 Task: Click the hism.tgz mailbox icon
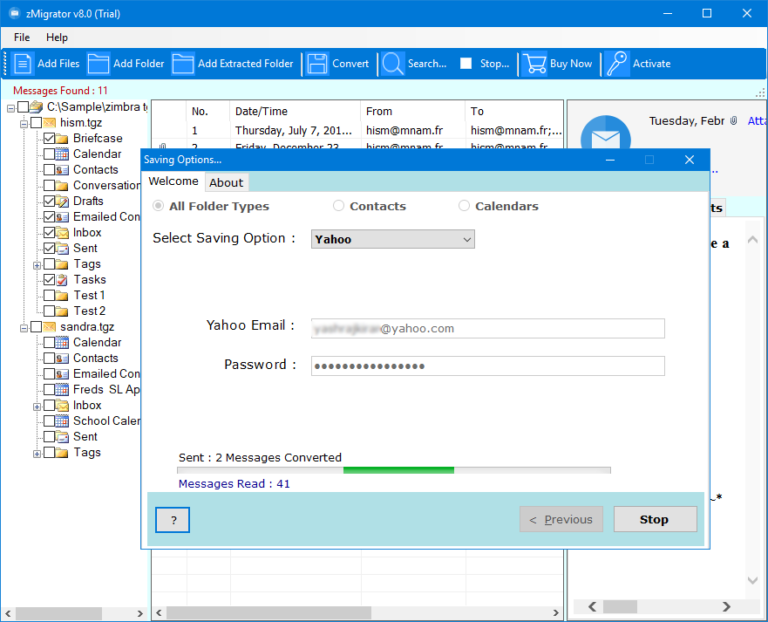[49, 122]
